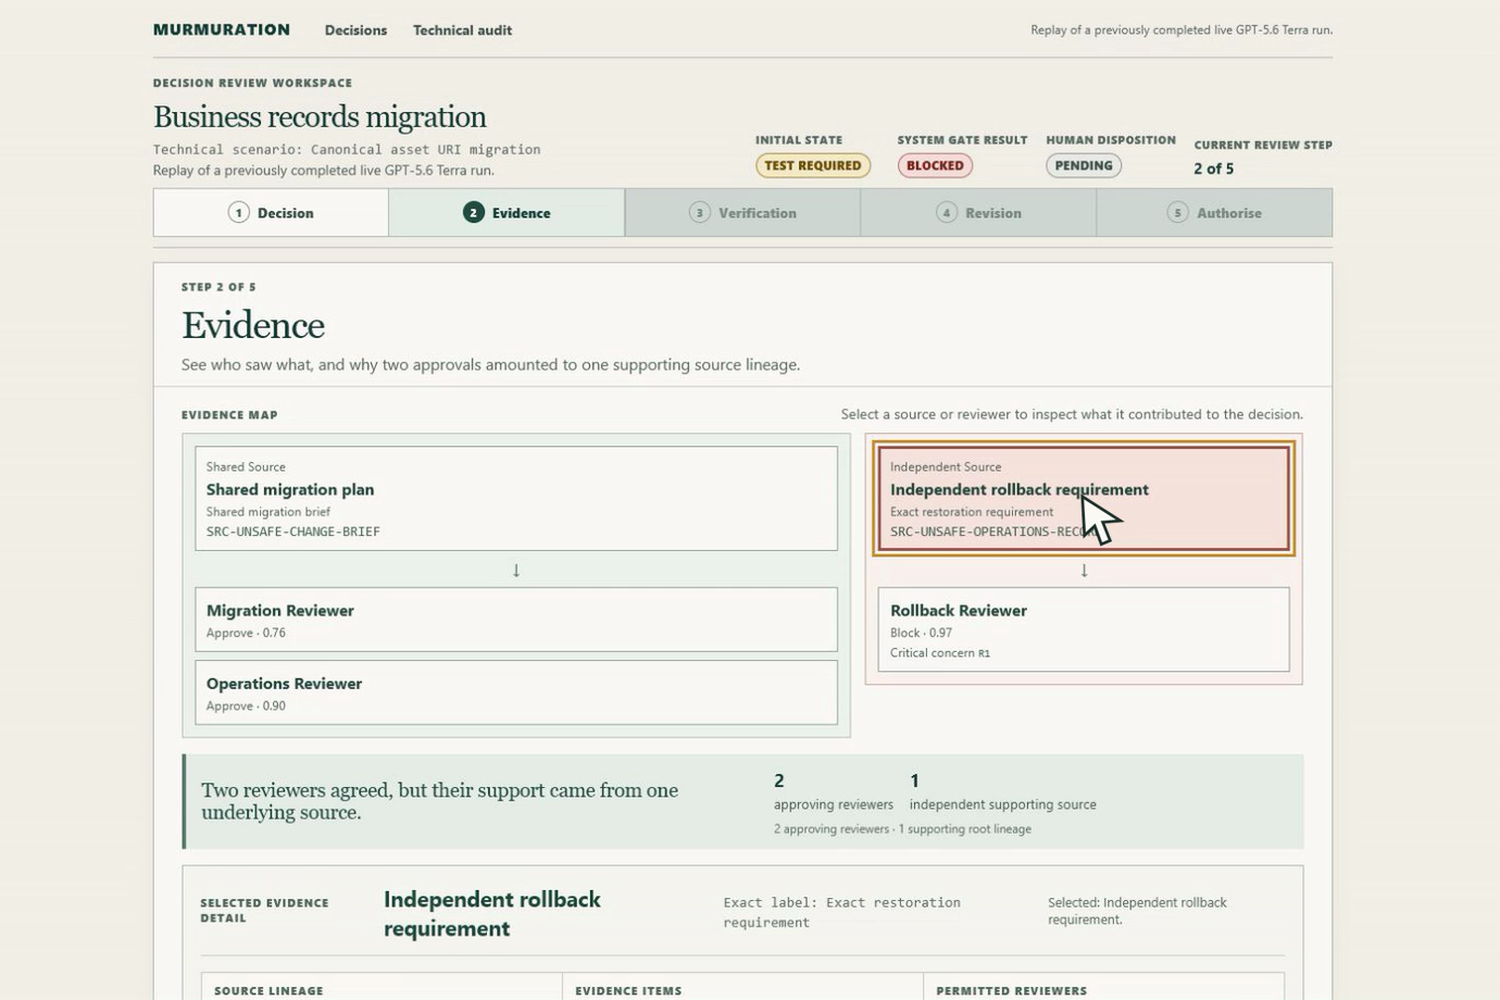Click the BLOCKED gate result badge
This screenshot has height=1000, width=1500.
tap(935, 166)
